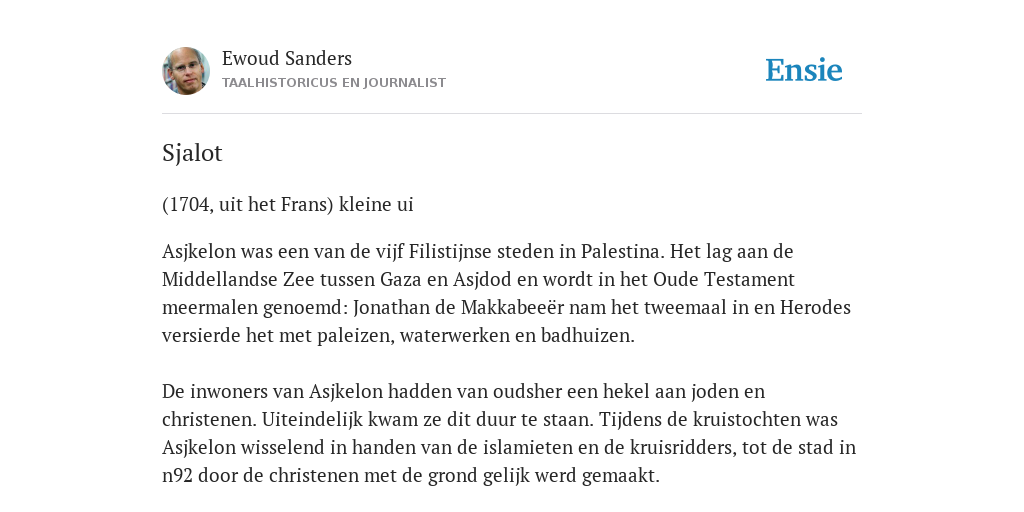Click 'Middellandse Zee' in the text
The image size is (1024, 512).
pyautogui.click(x=238, y=280)
